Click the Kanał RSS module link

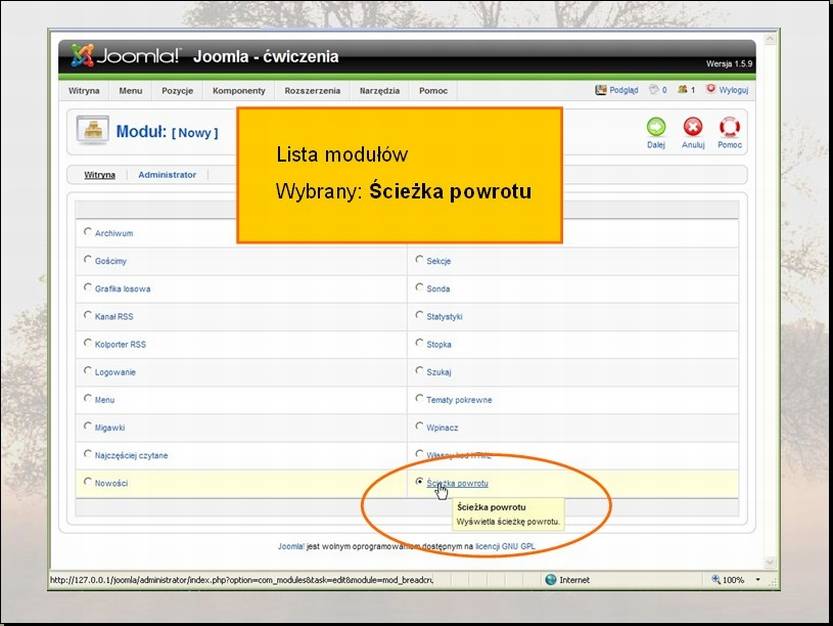[x=114, y=316]
